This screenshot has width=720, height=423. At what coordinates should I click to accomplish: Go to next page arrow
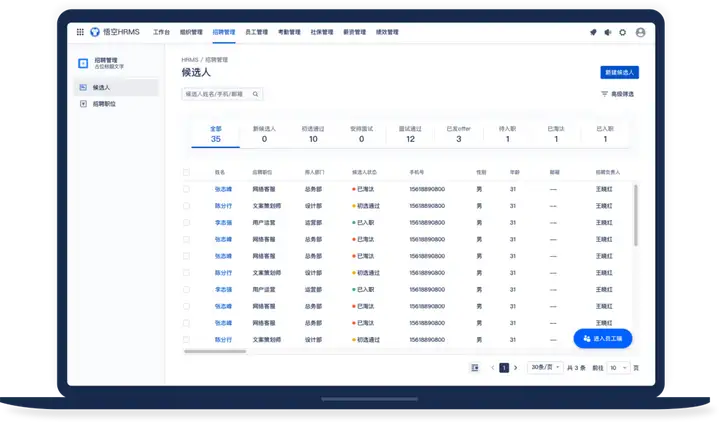(x=516, y=368)
